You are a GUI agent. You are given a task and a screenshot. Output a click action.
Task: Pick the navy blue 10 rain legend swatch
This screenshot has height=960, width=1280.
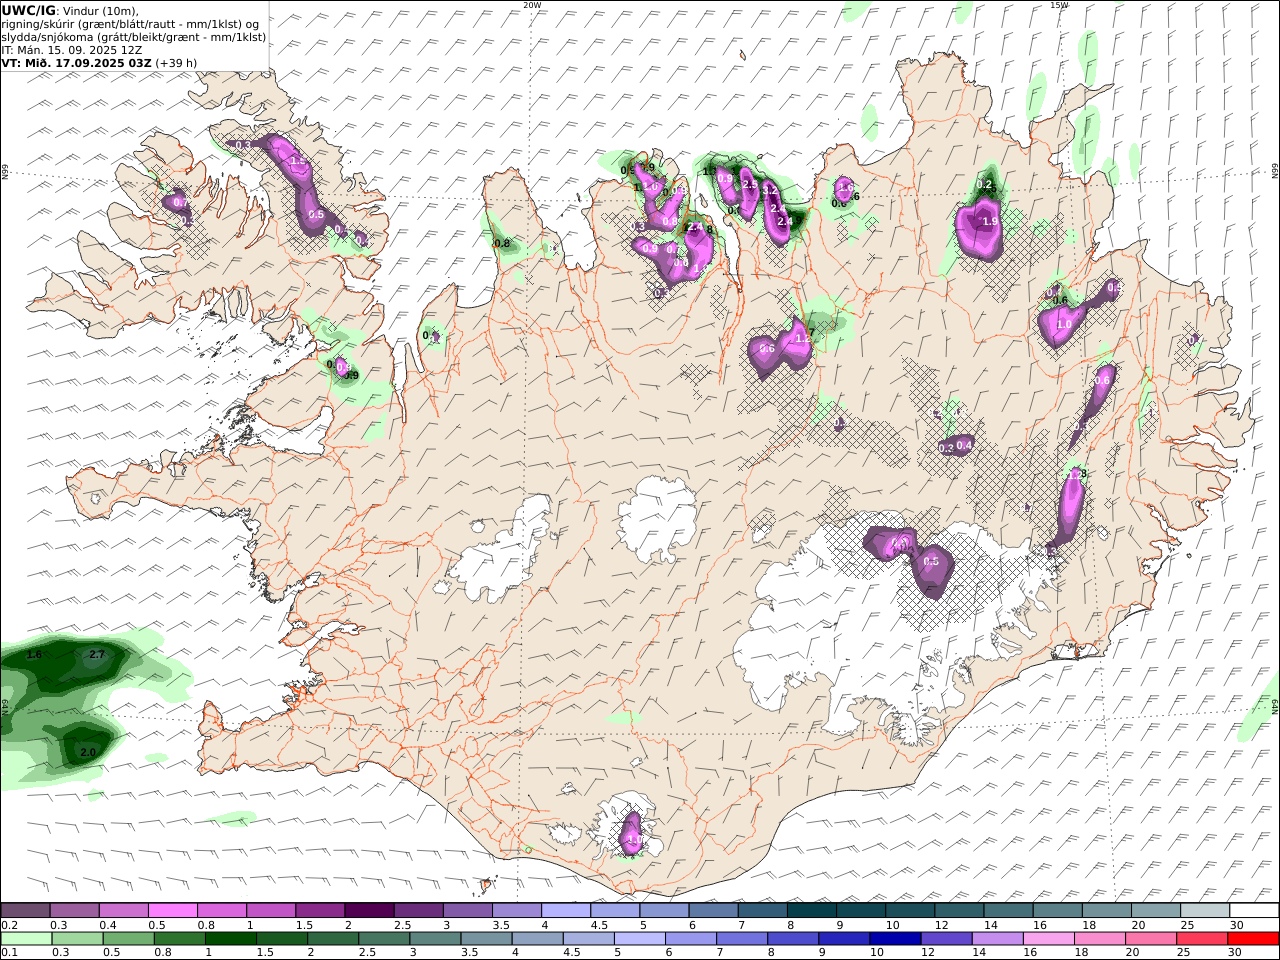pos(894,939)
